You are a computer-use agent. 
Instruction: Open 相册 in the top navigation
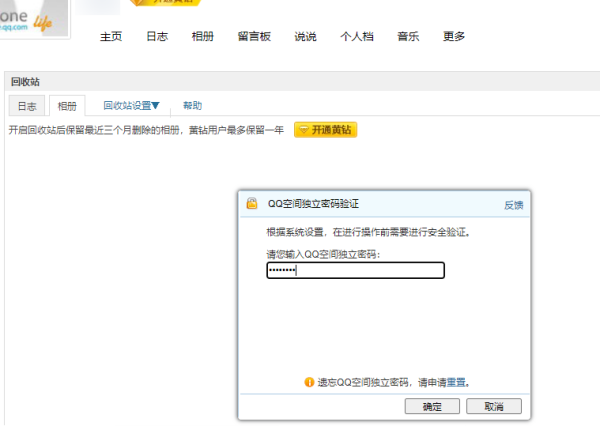203,37
